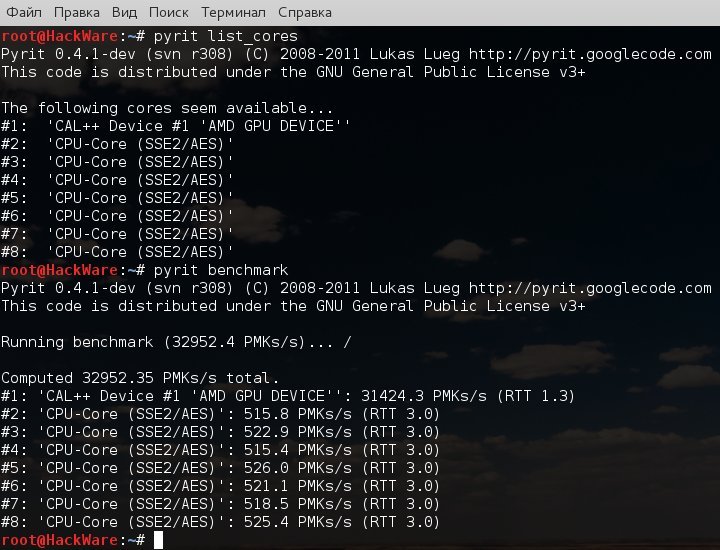Click list row '#1: CAL++ Device #1' without PMKs

[x=176, y=126]
